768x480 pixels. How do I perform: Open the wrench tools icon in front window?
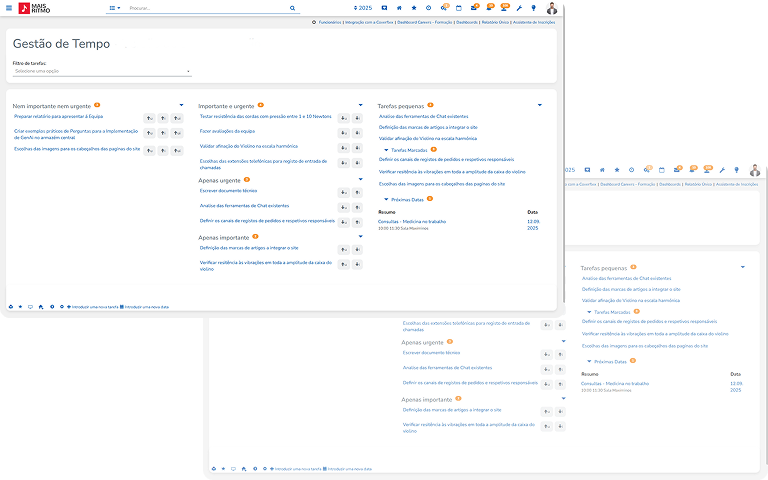tap(519, 8)
